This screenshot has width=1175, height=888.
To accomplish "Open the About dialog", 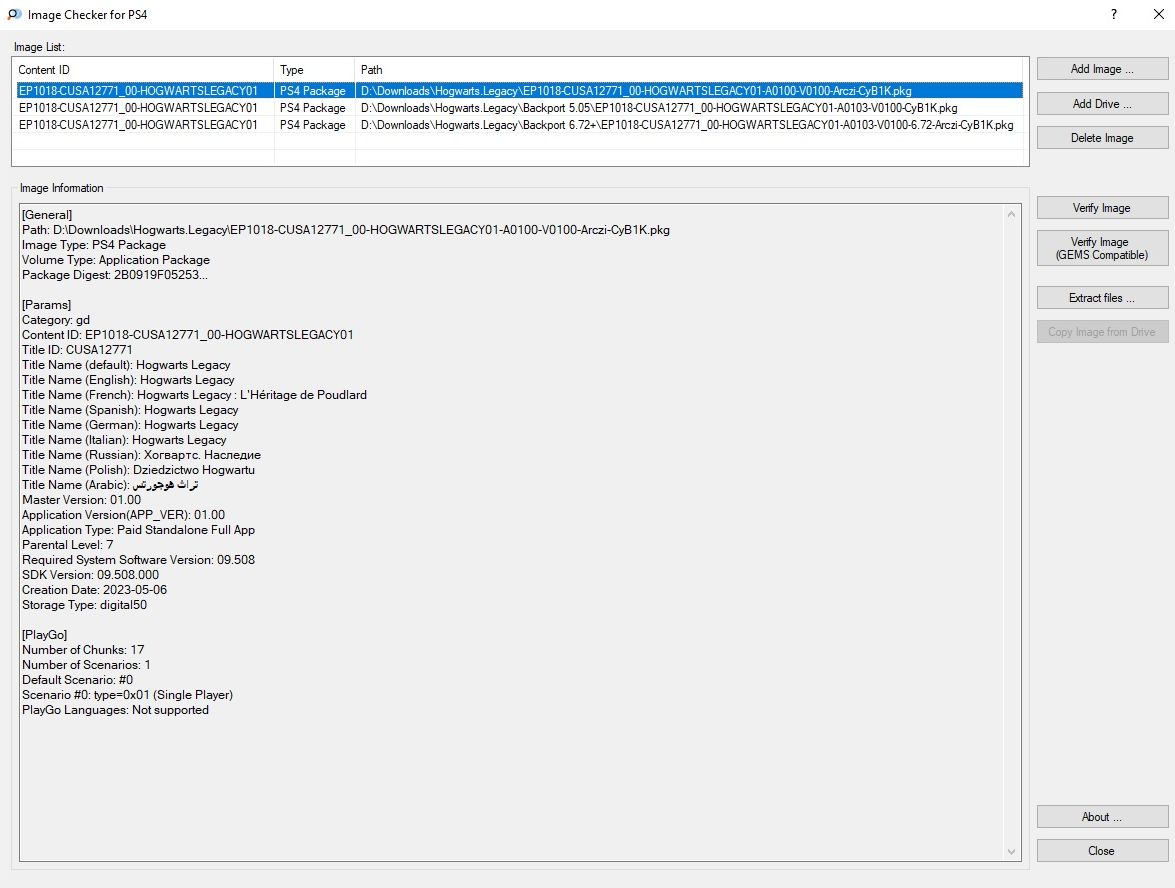I will [1102, 817].
